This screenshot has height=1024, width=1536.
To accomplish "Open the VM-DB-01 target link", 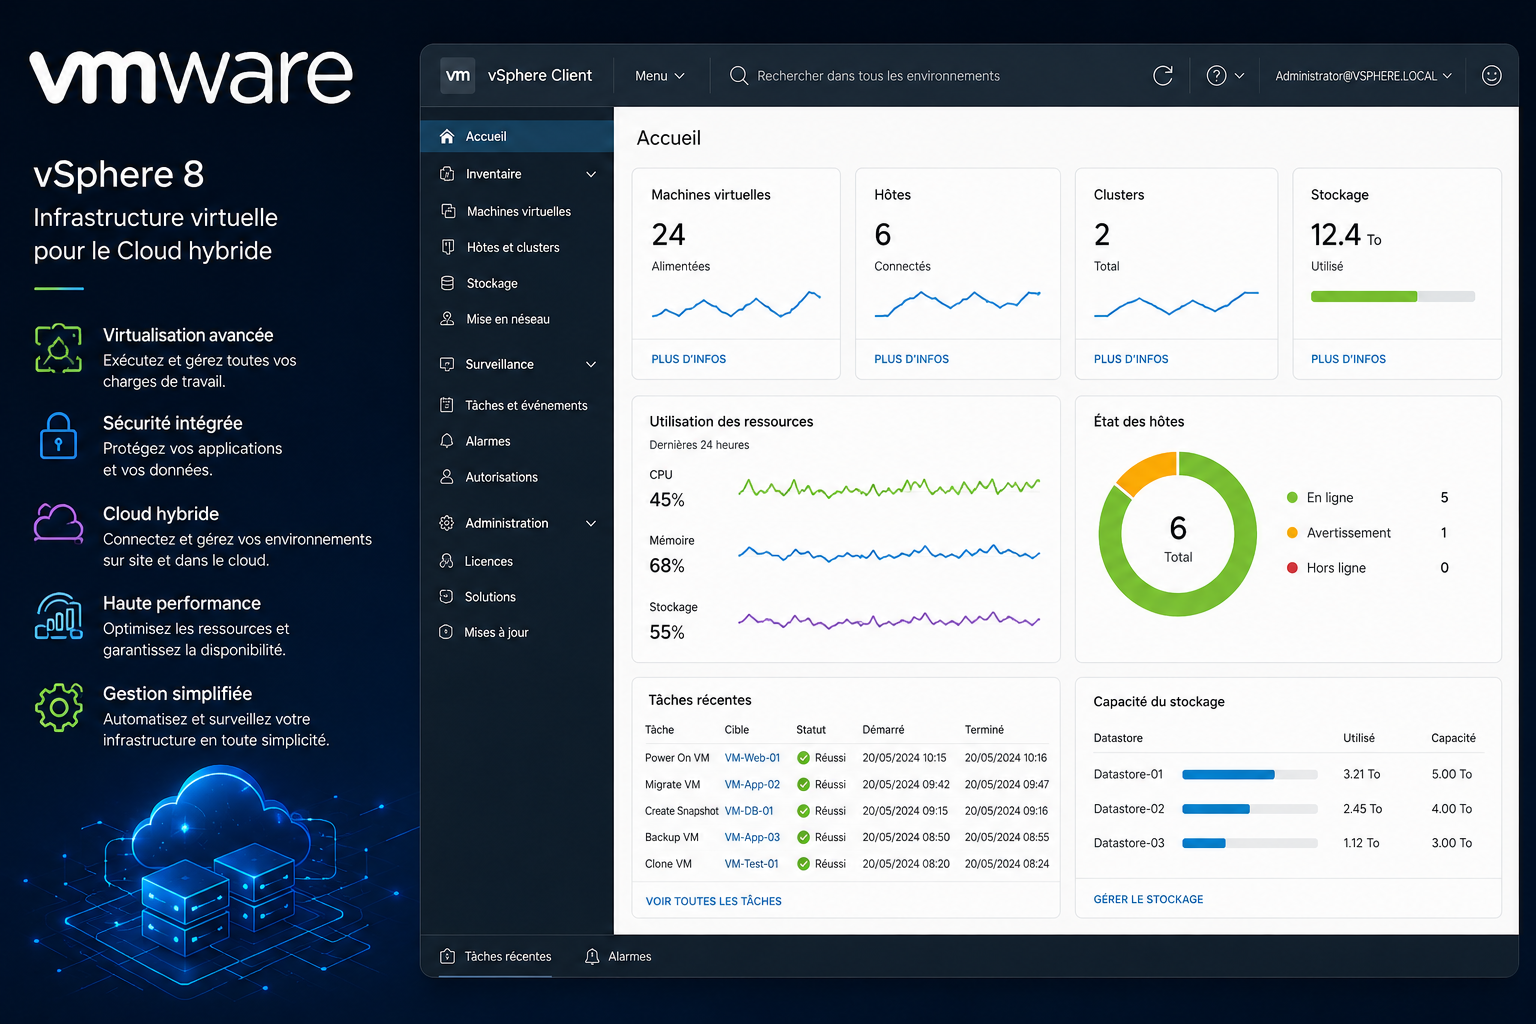I will coord(749,811).
